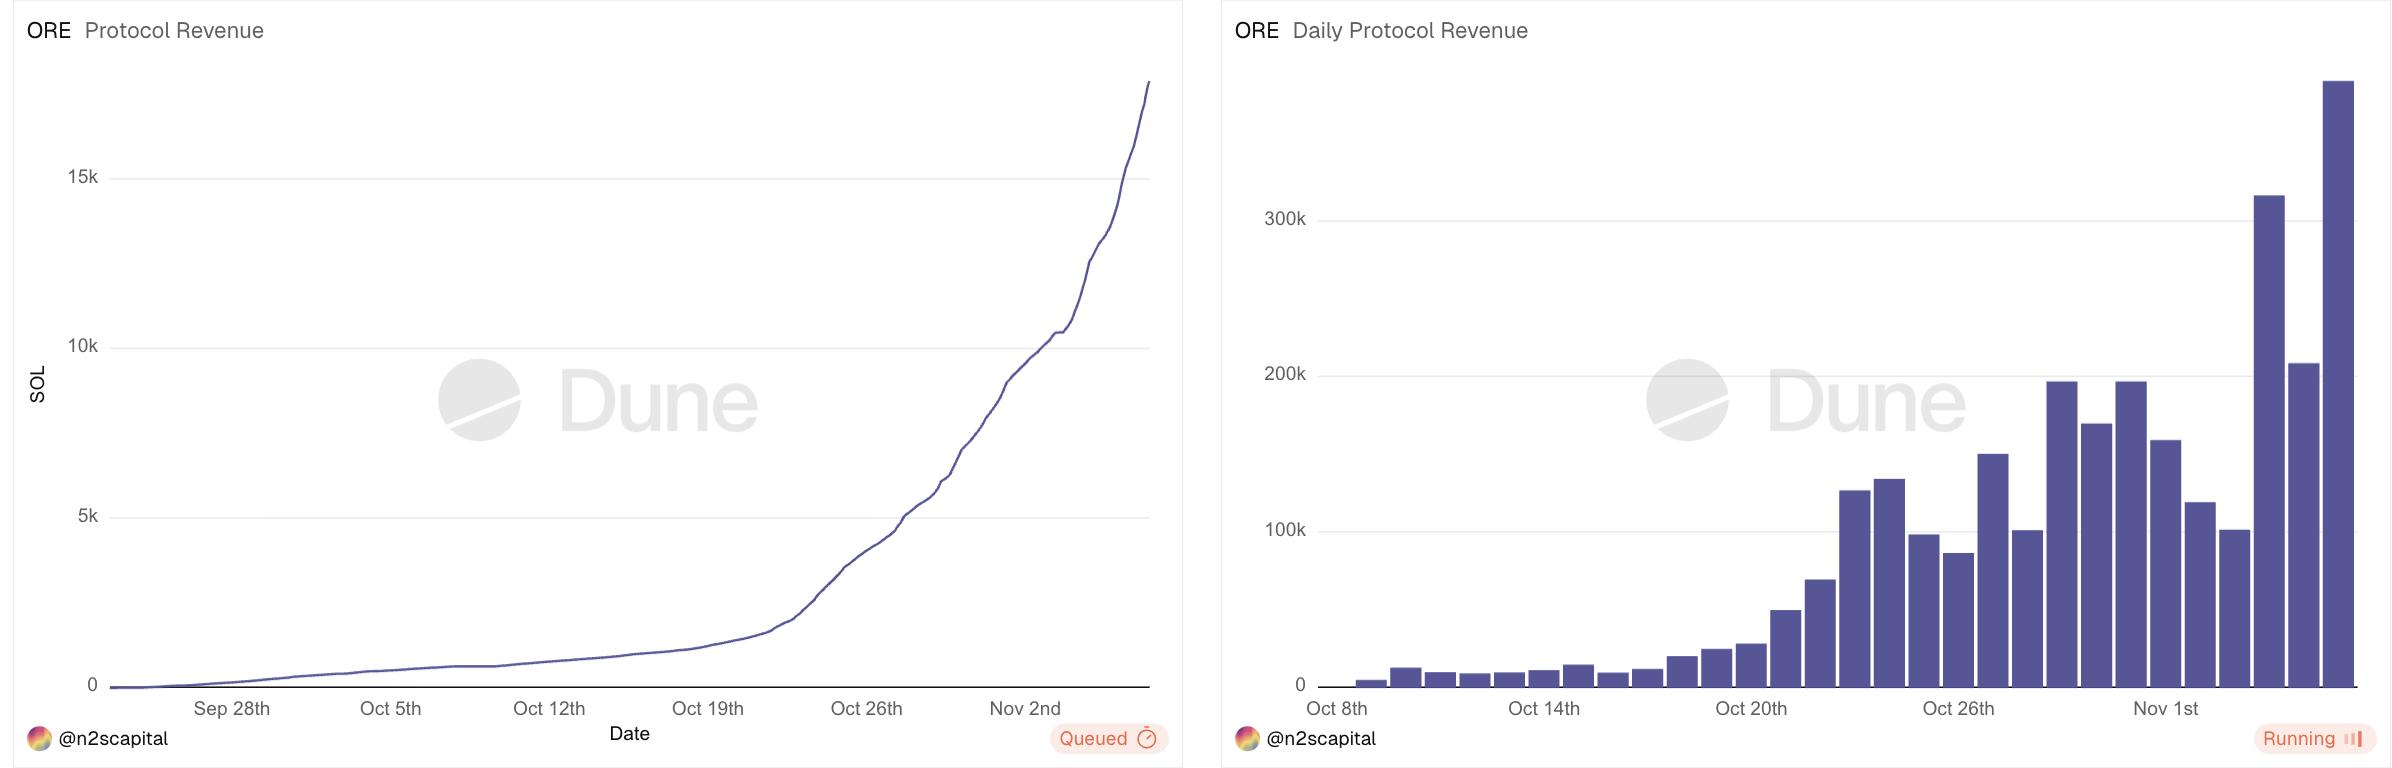Click the peak end of the cumulative revenue line
Screen dimensions: 2392x768
click(x=1148, y=83)
